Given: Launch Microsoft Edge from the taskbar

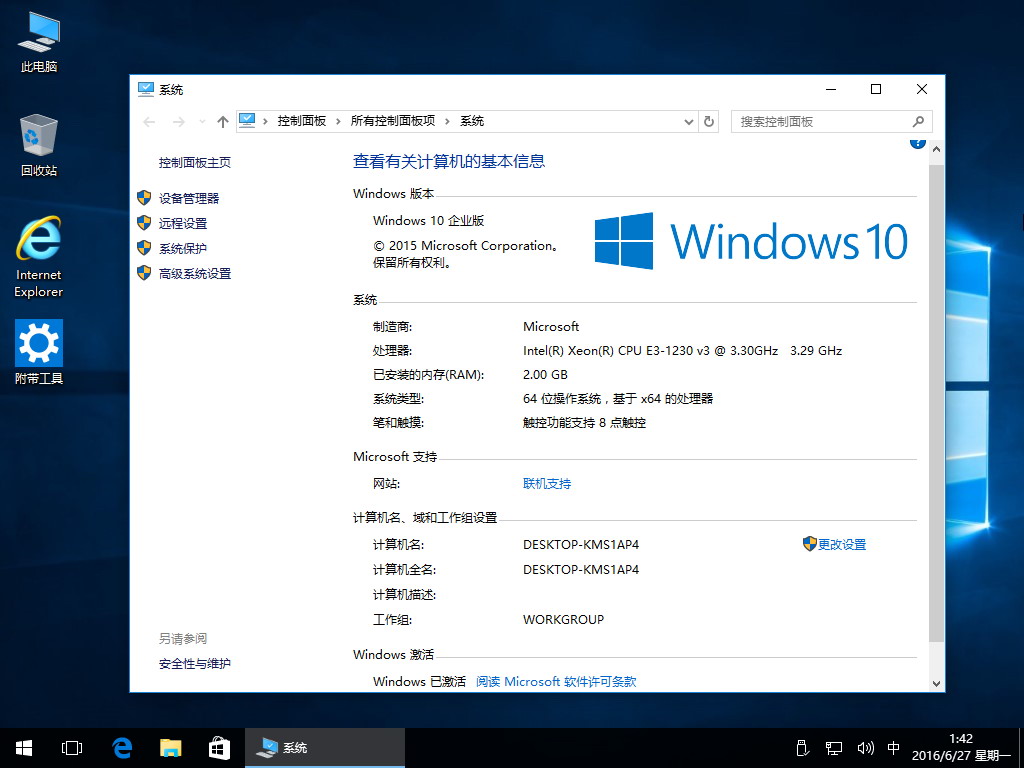Looking at the screenshot, I should (x=122, y=748).
